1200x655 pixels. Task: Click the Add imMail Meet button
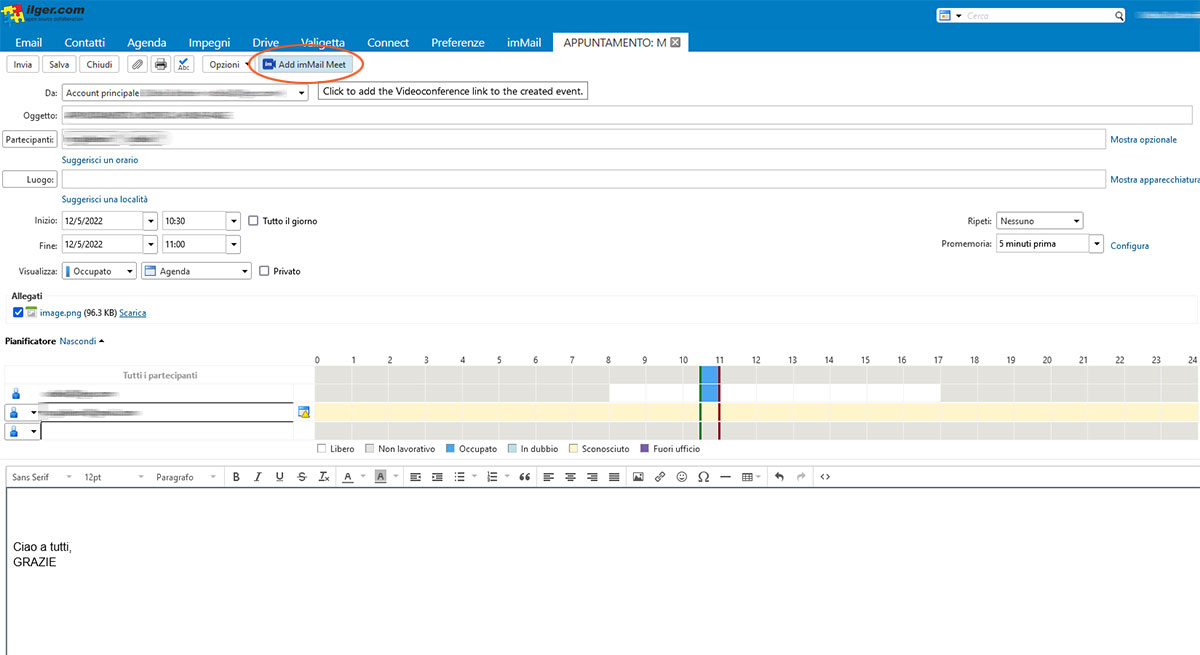point(303,64)
